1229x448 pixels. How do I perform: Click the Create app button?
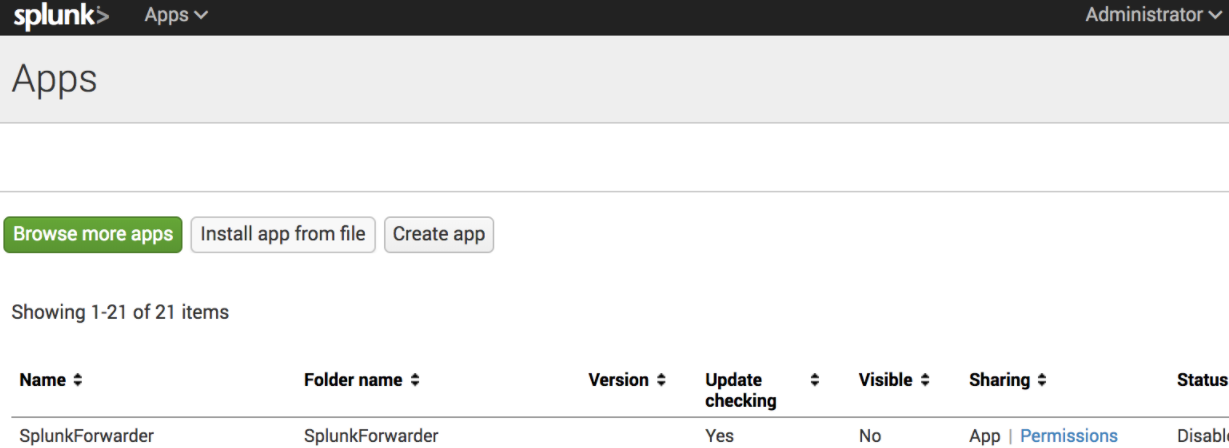[439, 234]
